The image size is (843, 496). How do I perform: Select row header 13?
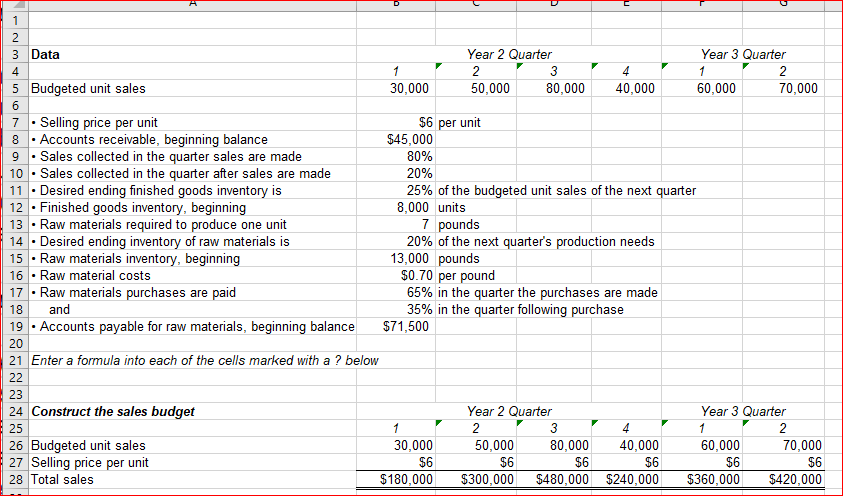15,224
